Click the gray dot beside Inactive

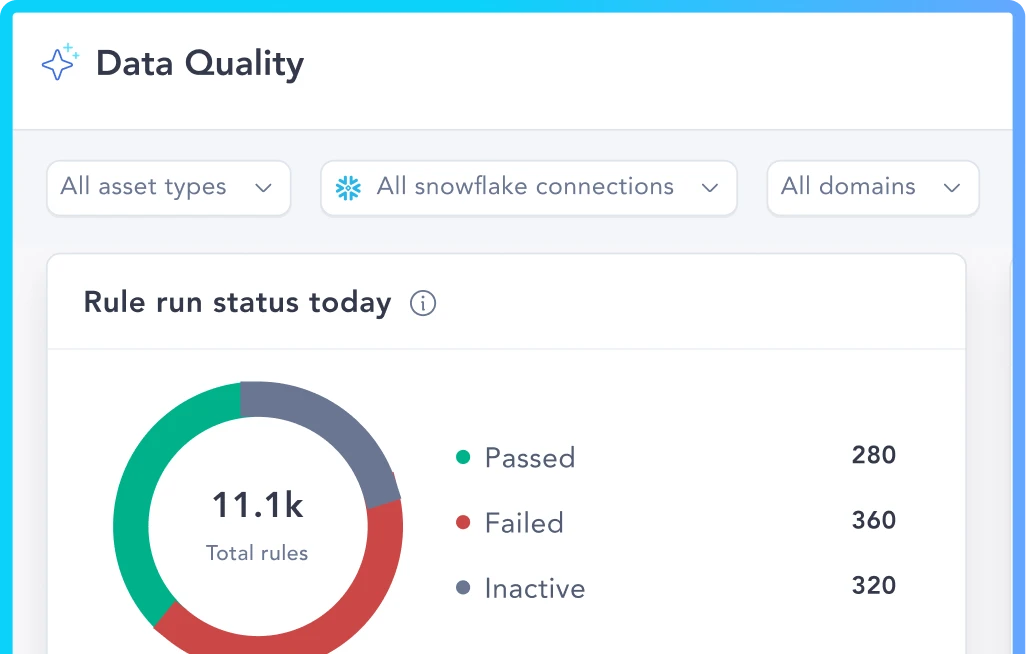(463, 588)
